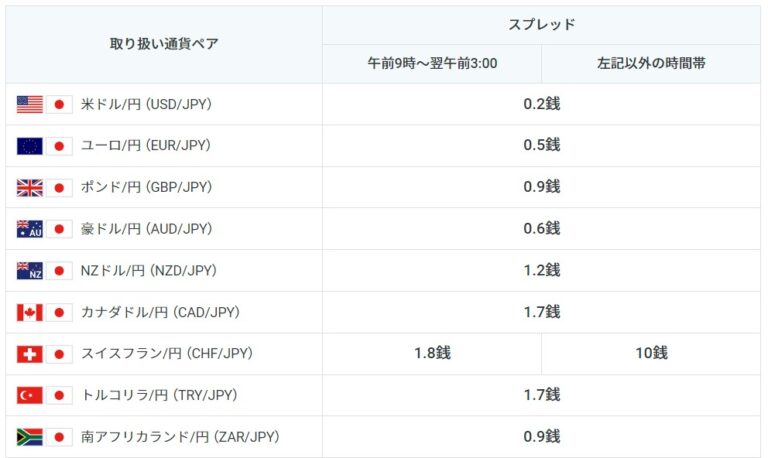
Task: Click the Swiss flag icon
Action: (x=30, y=354)
